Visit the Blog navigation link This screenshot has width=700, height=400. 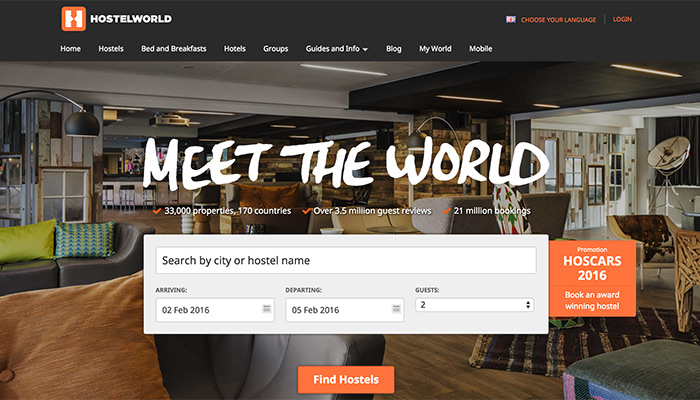[x=394, y=49]
